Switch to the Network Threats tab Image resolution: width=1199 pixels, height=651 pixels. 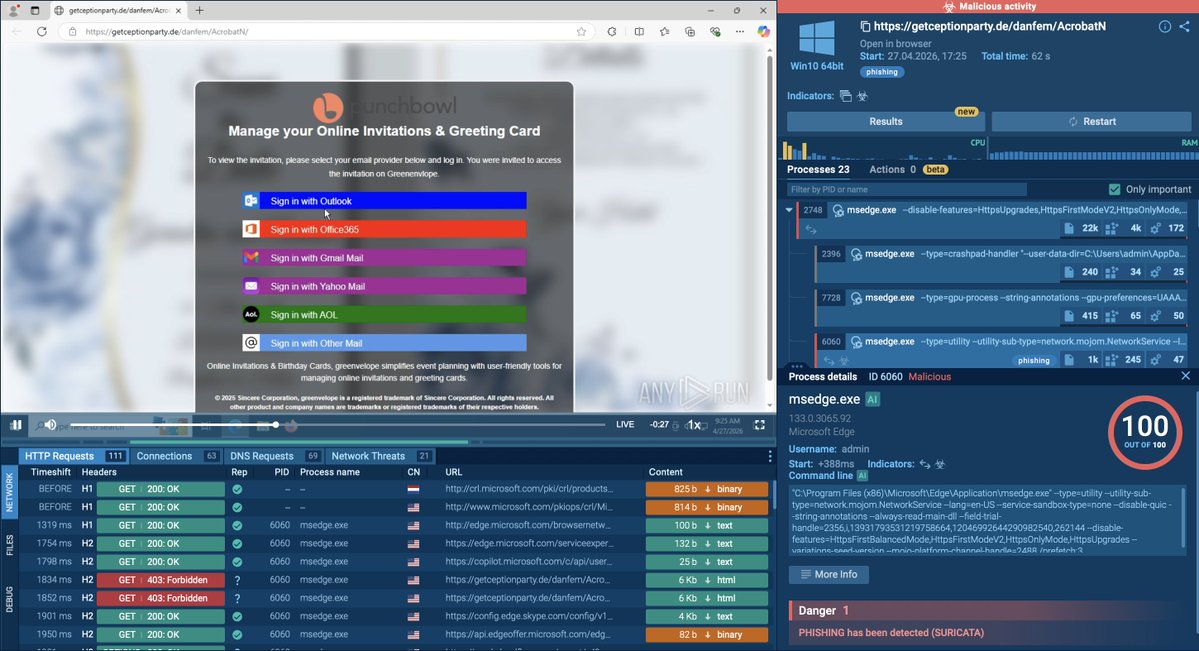[x=380, y=456]
